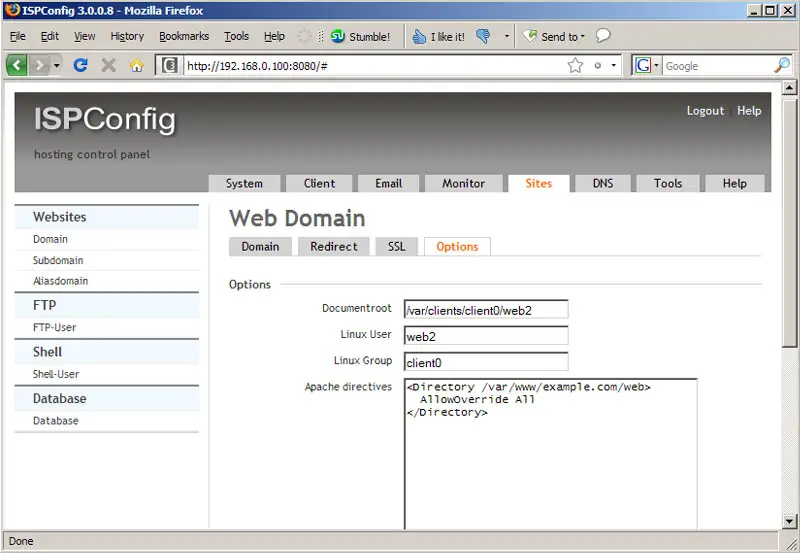Reload the page with the Refresh icon
Screen dimensions: 800x553
(x=81, y=65)
